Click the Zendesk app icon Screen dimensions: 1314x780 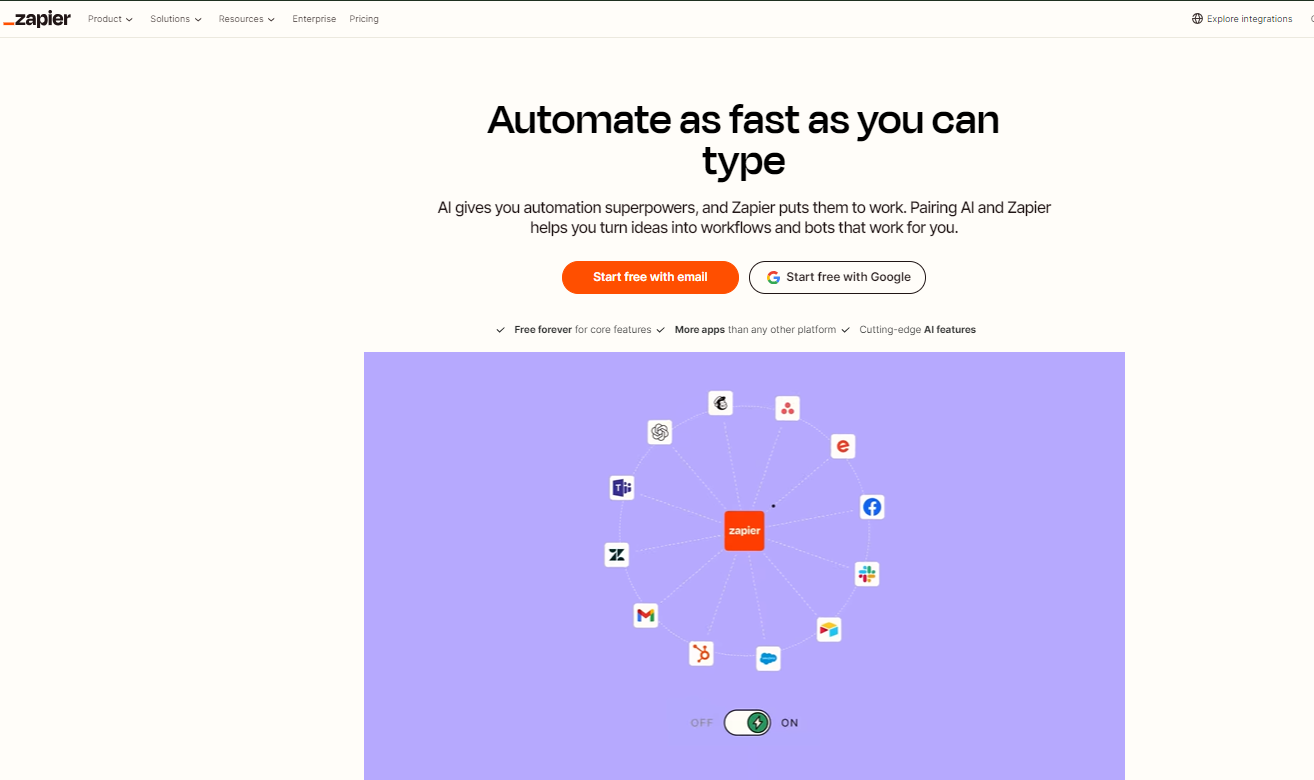(617, 554)
